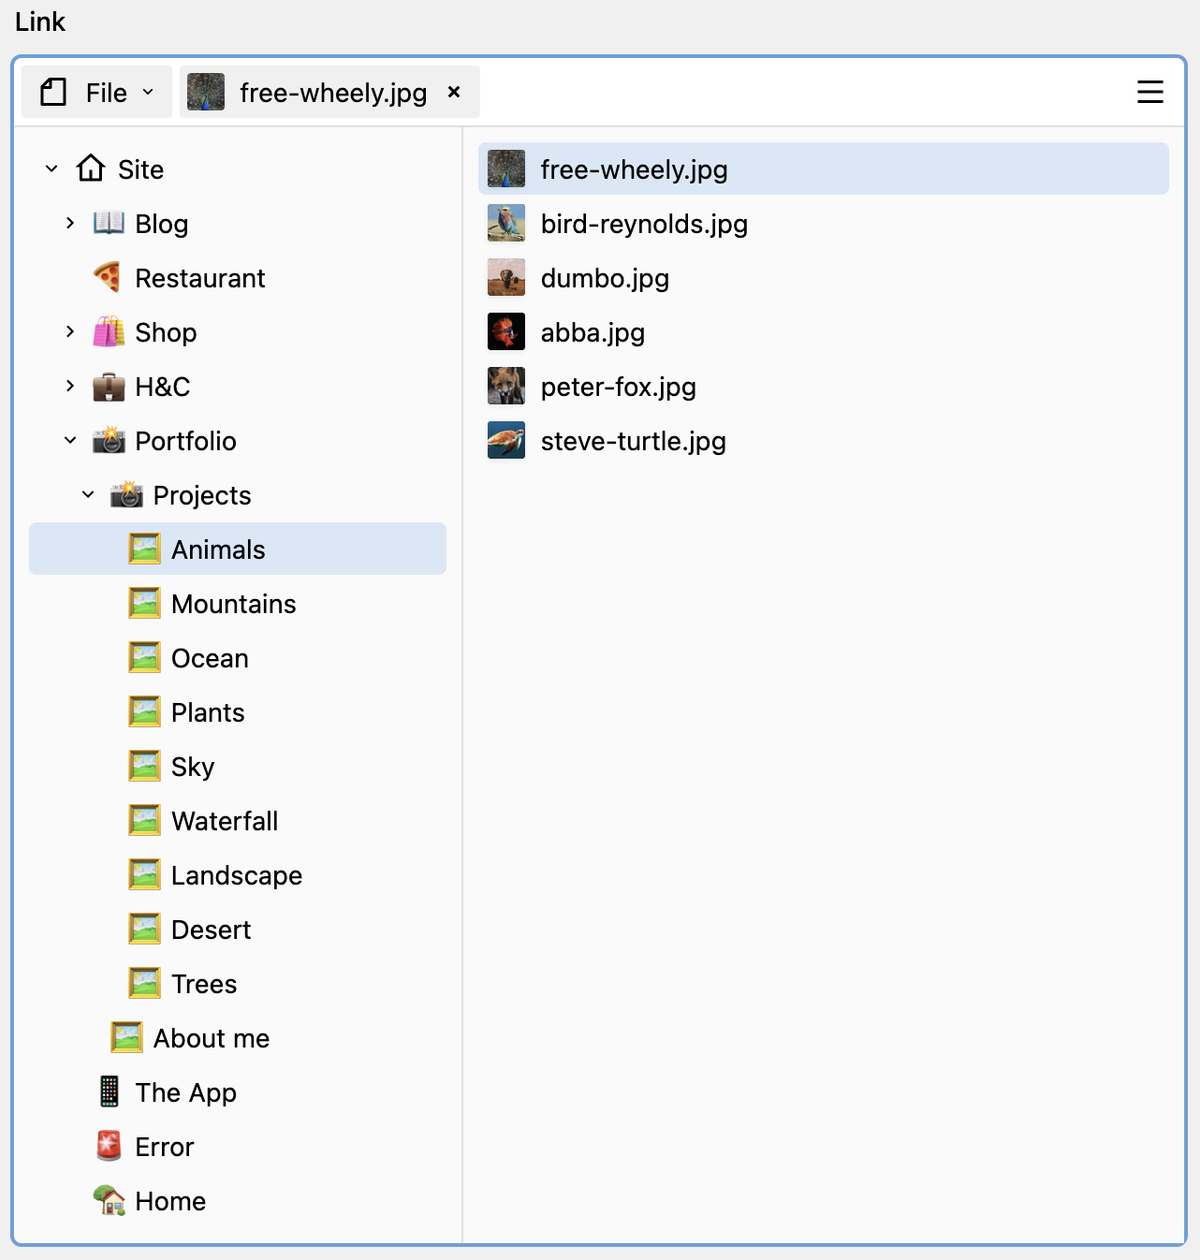Viewport: 1200px width, 1260px height.
Task: Select the Home page
Action: [238, 1201]
